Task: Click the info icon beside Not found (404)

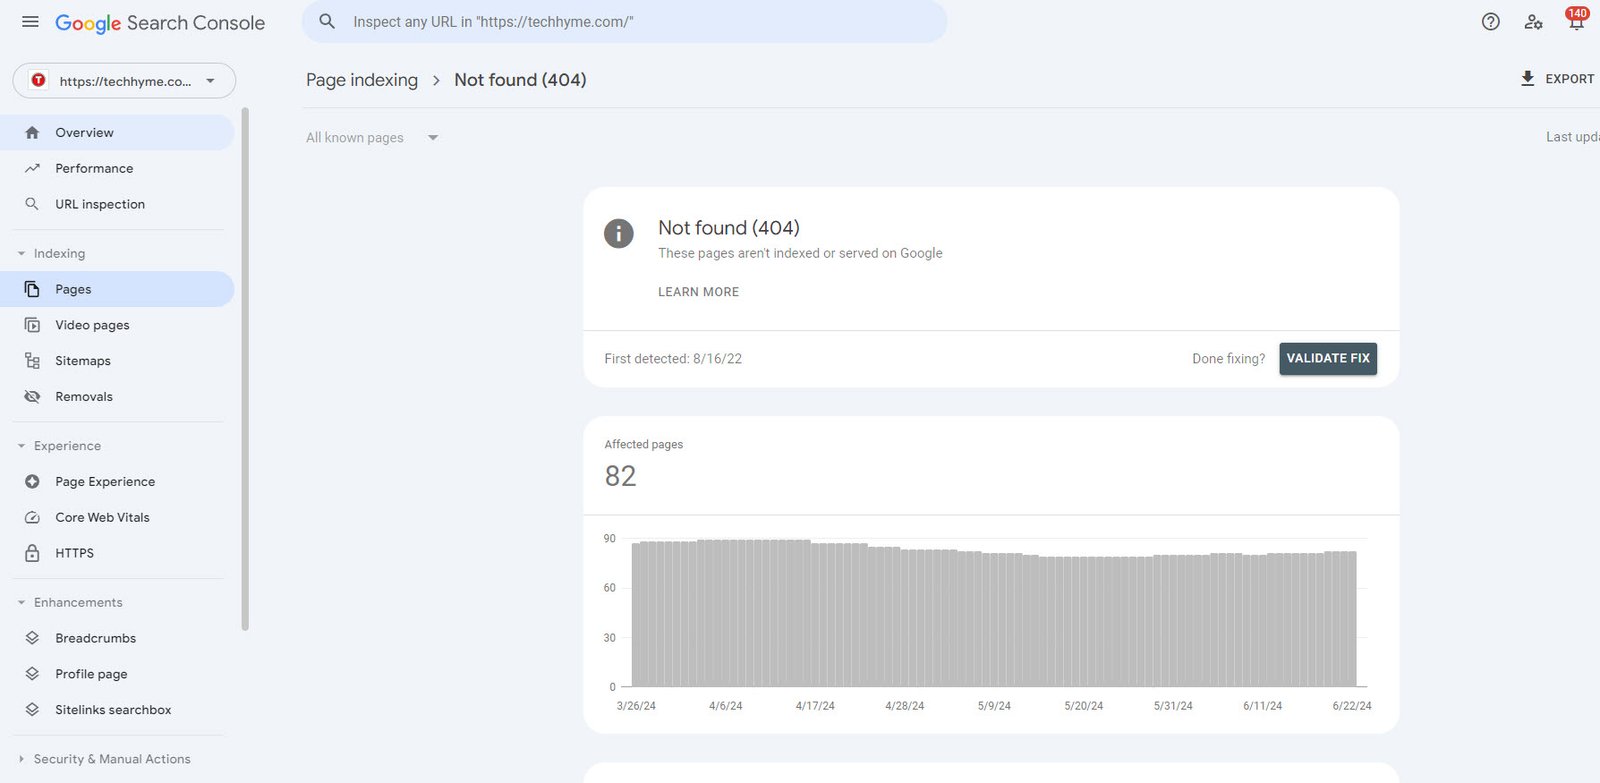Action: [619, 234]
